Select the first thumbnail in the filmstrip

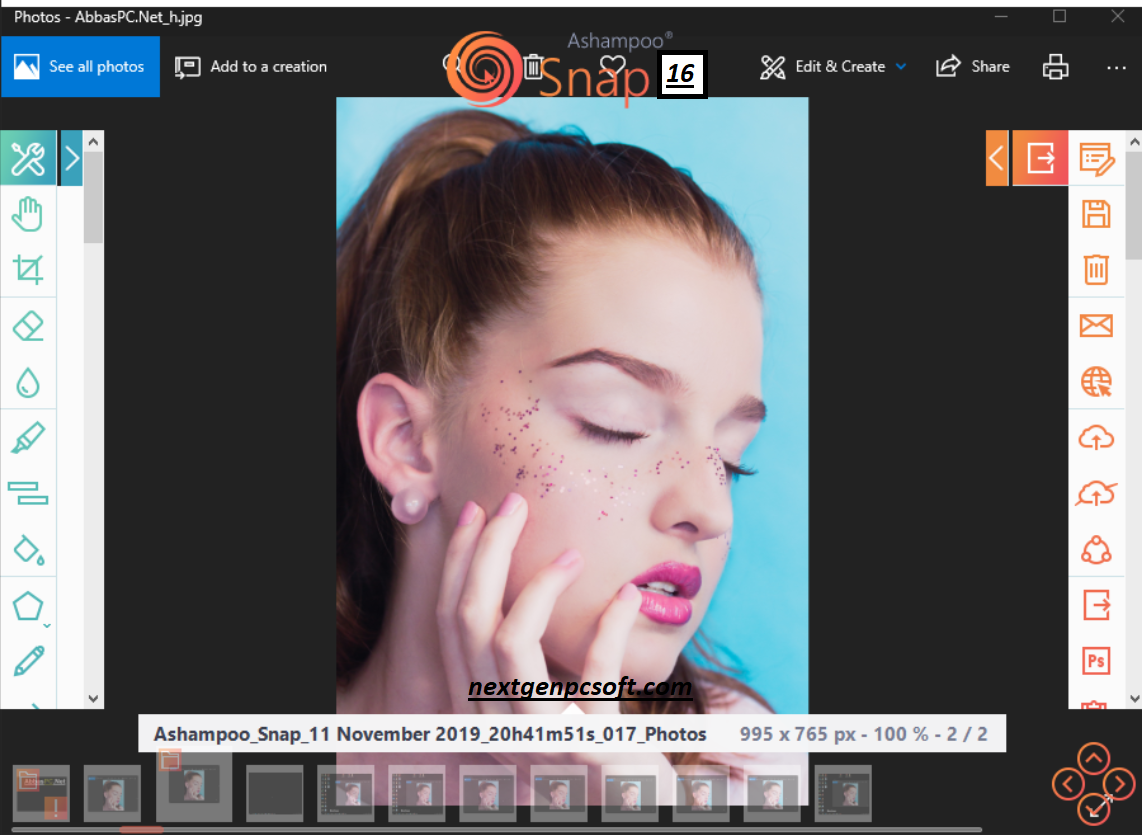coord(41,793)
